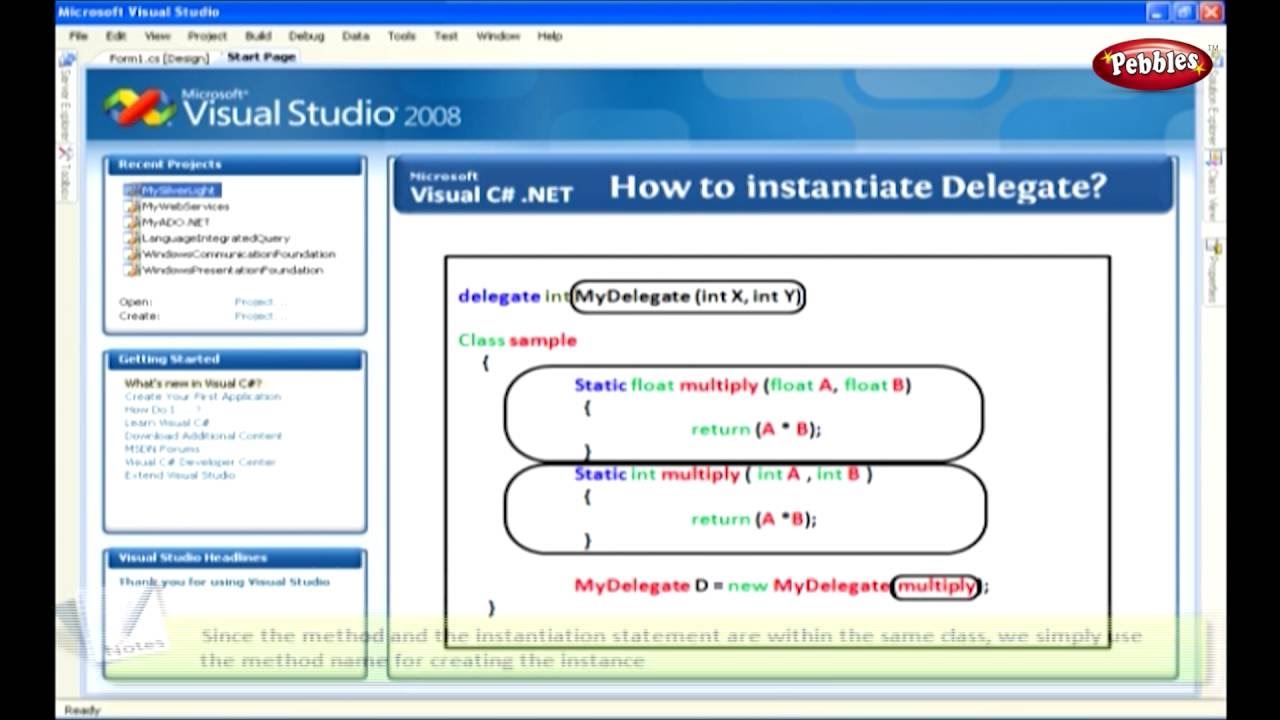The height and width of the screenshot is (720, 1280).
Task: Open the Project menu
Action: click(x=207, y=36)
